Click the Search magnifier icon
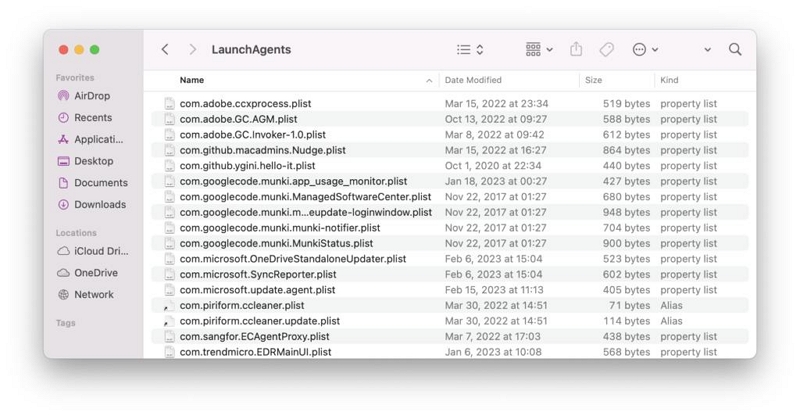Viewport: 800px width, 416px height. (x=735, y=50)
